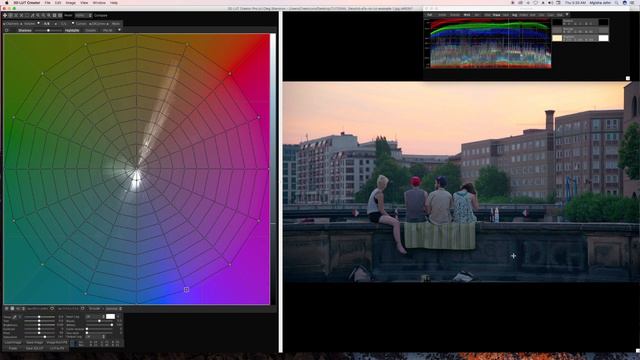Click the Saturation slider handle
640x360 pixels.
45,337
